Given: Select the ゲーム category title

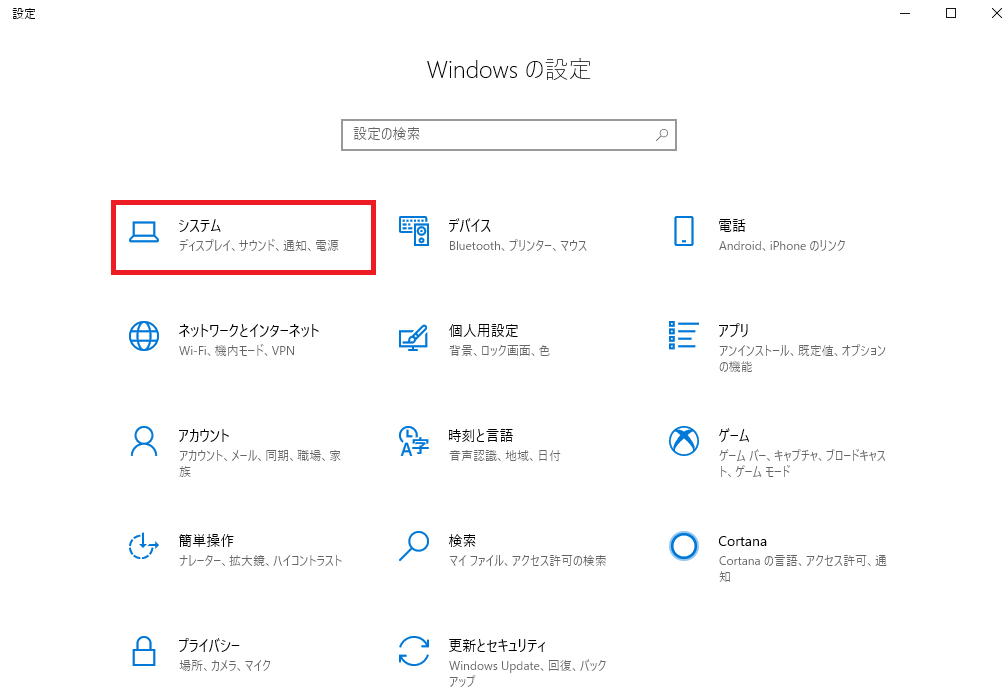Looking at the screenshot, I should 734,435.
